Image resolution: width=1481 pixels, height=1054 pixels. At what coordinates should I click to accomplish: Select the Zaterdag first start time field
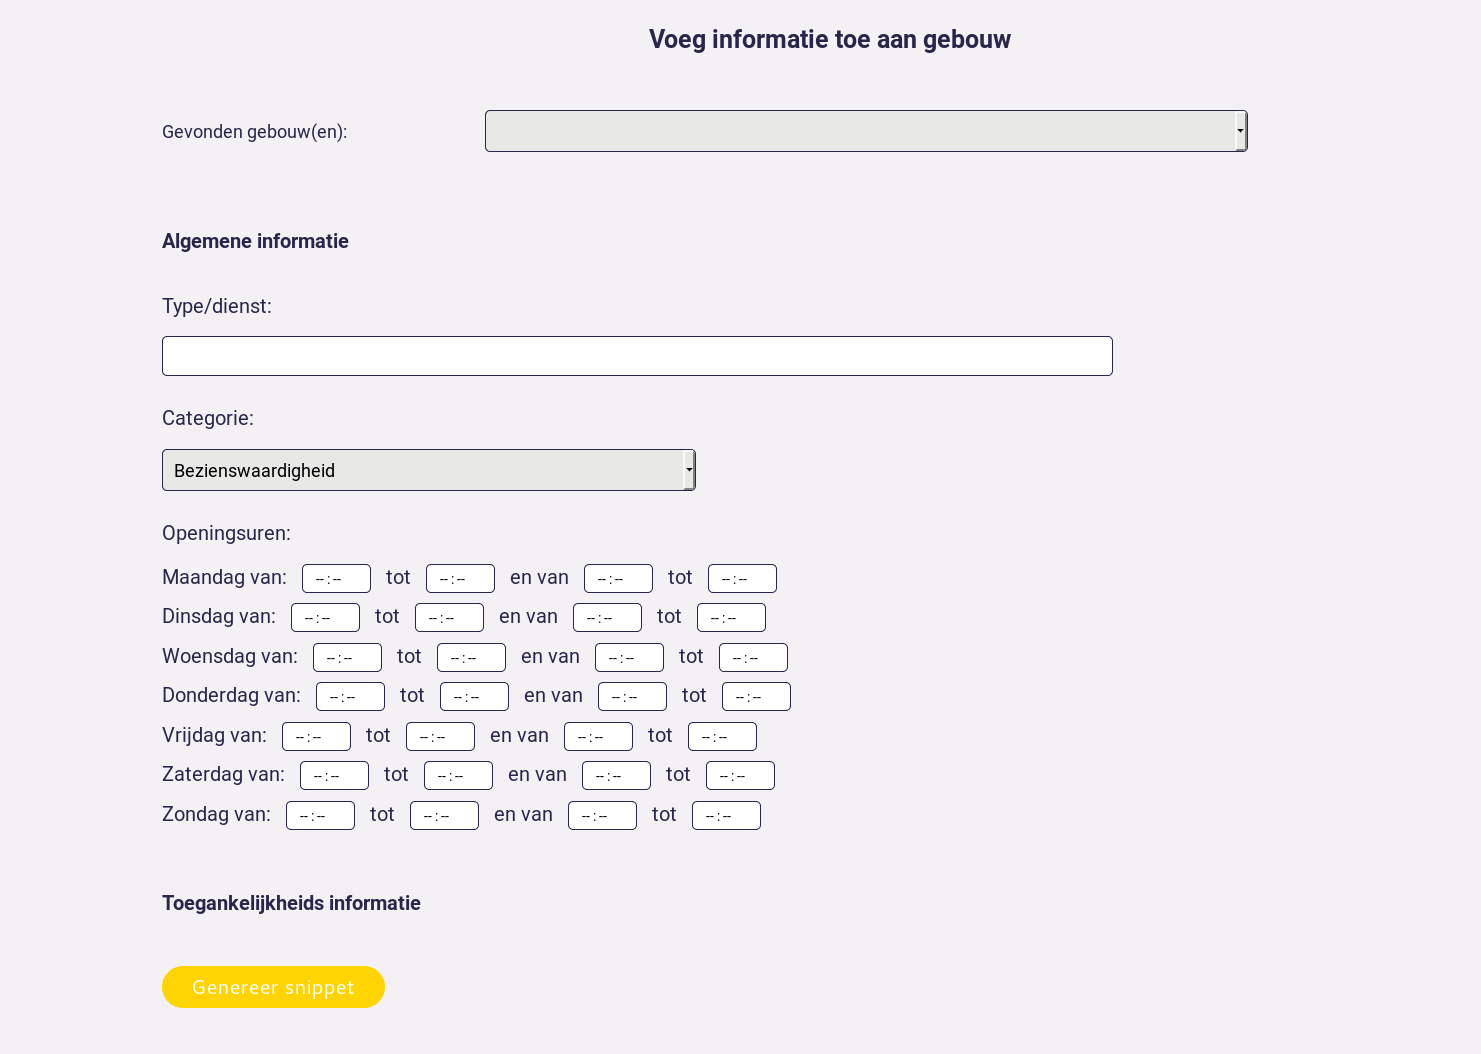[334, 775]
